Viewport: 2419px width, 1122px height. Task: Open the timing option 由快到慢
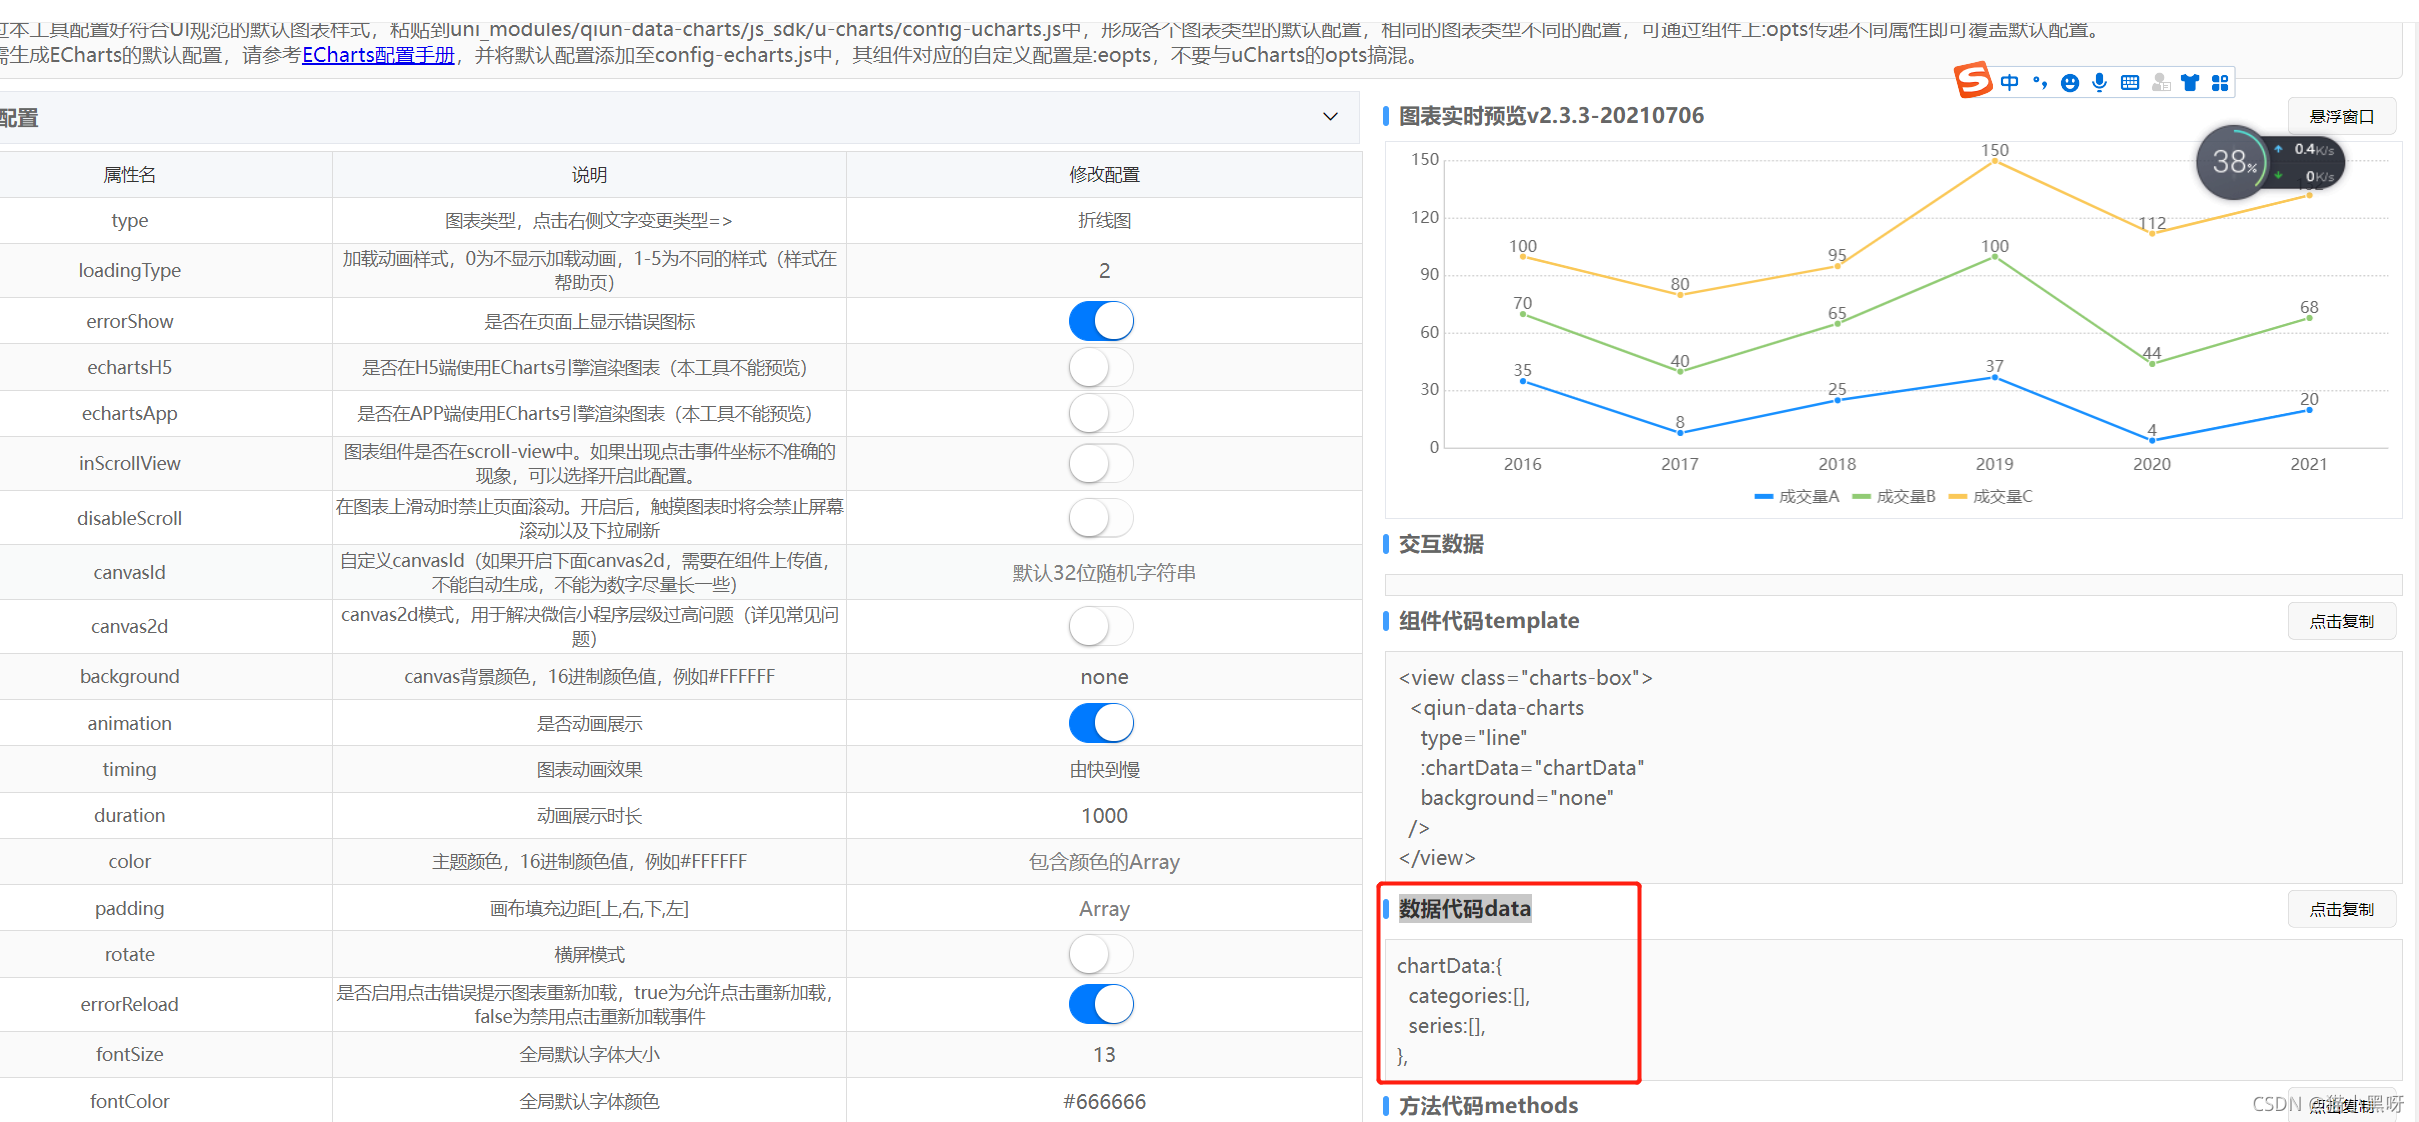coord(1104,770)
